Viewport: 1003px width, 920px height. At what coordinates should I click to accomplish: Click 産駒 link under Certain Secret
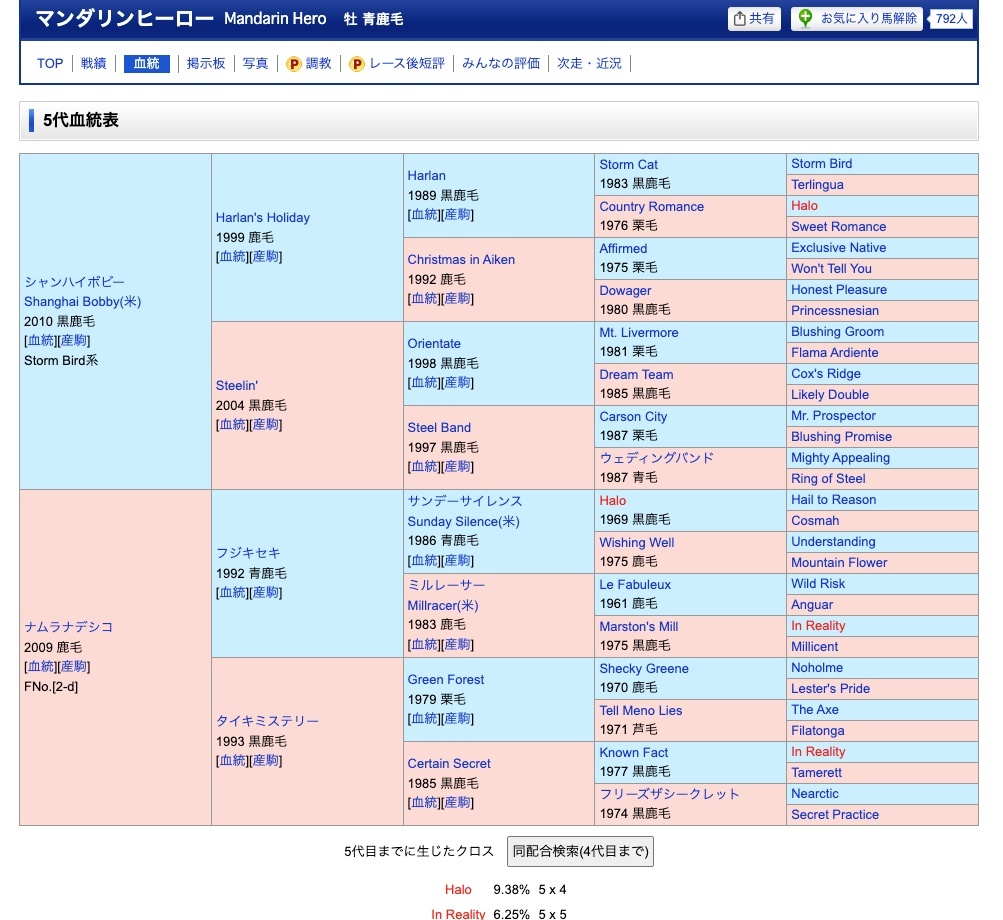pos(457,802)
